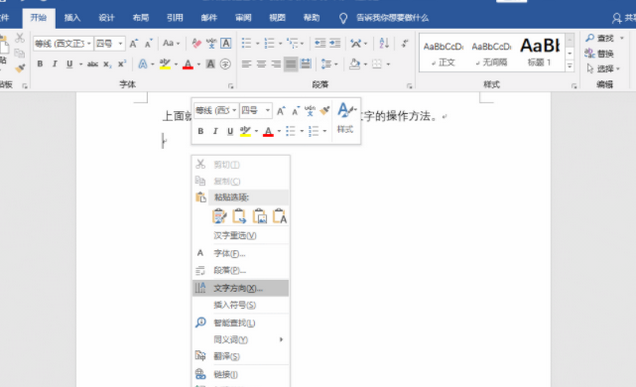Click the 告诉我你想要做什么 search box
Viewport: 636px width, 387px height.
pos(392,18)
